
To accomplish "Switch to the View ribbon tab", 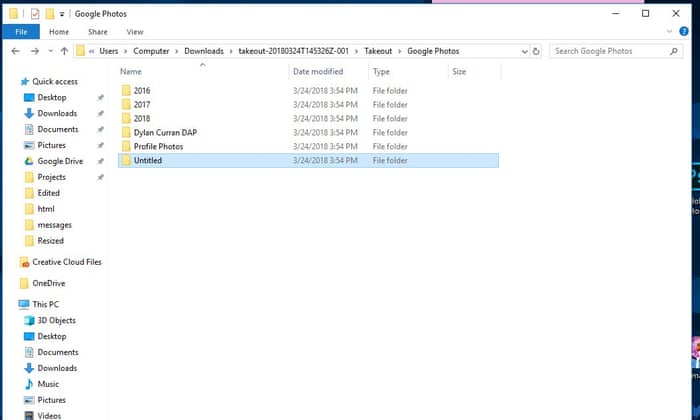I will coord(134,32).
